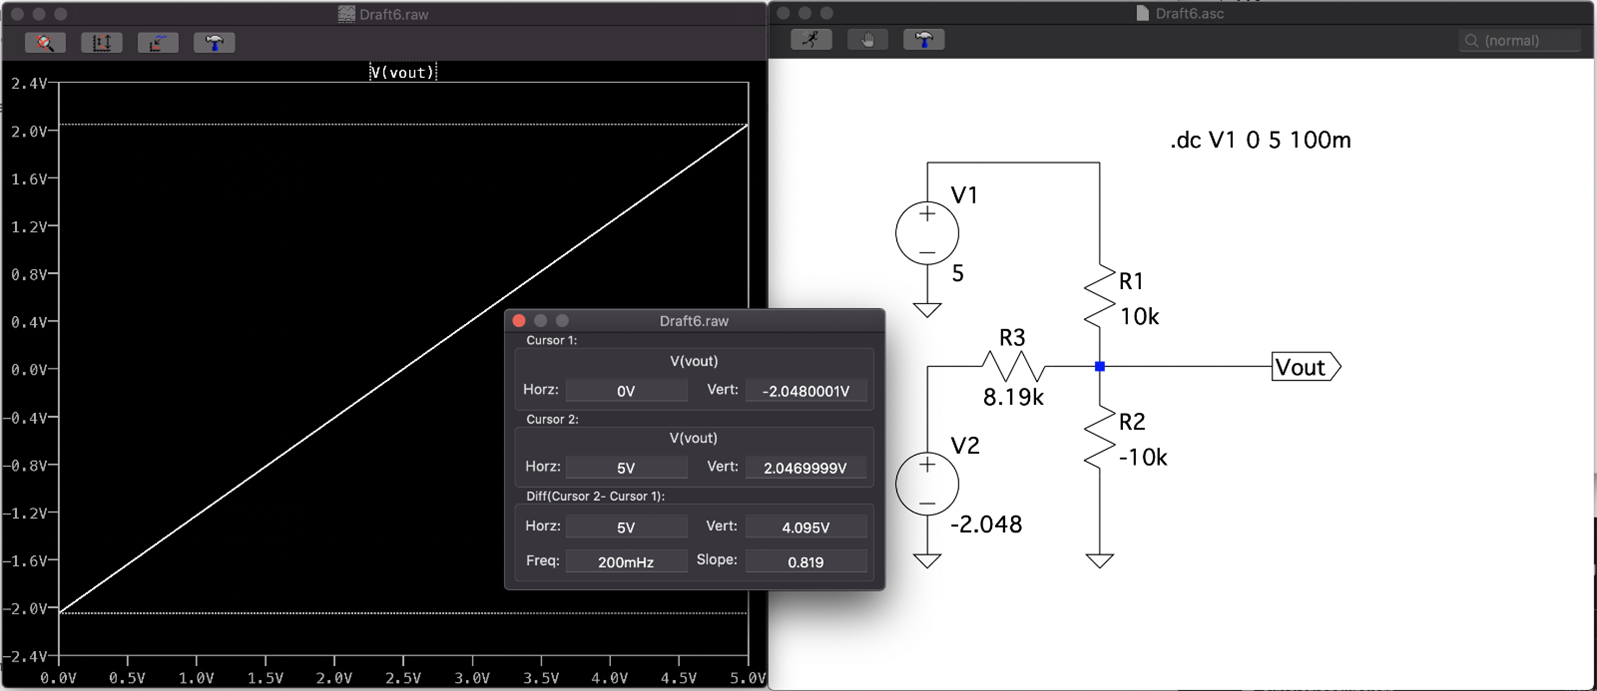This screenshot has height=691, width=1597.
Task: Click the -0.8V tick on vertical axis
Action: [24, 465]
